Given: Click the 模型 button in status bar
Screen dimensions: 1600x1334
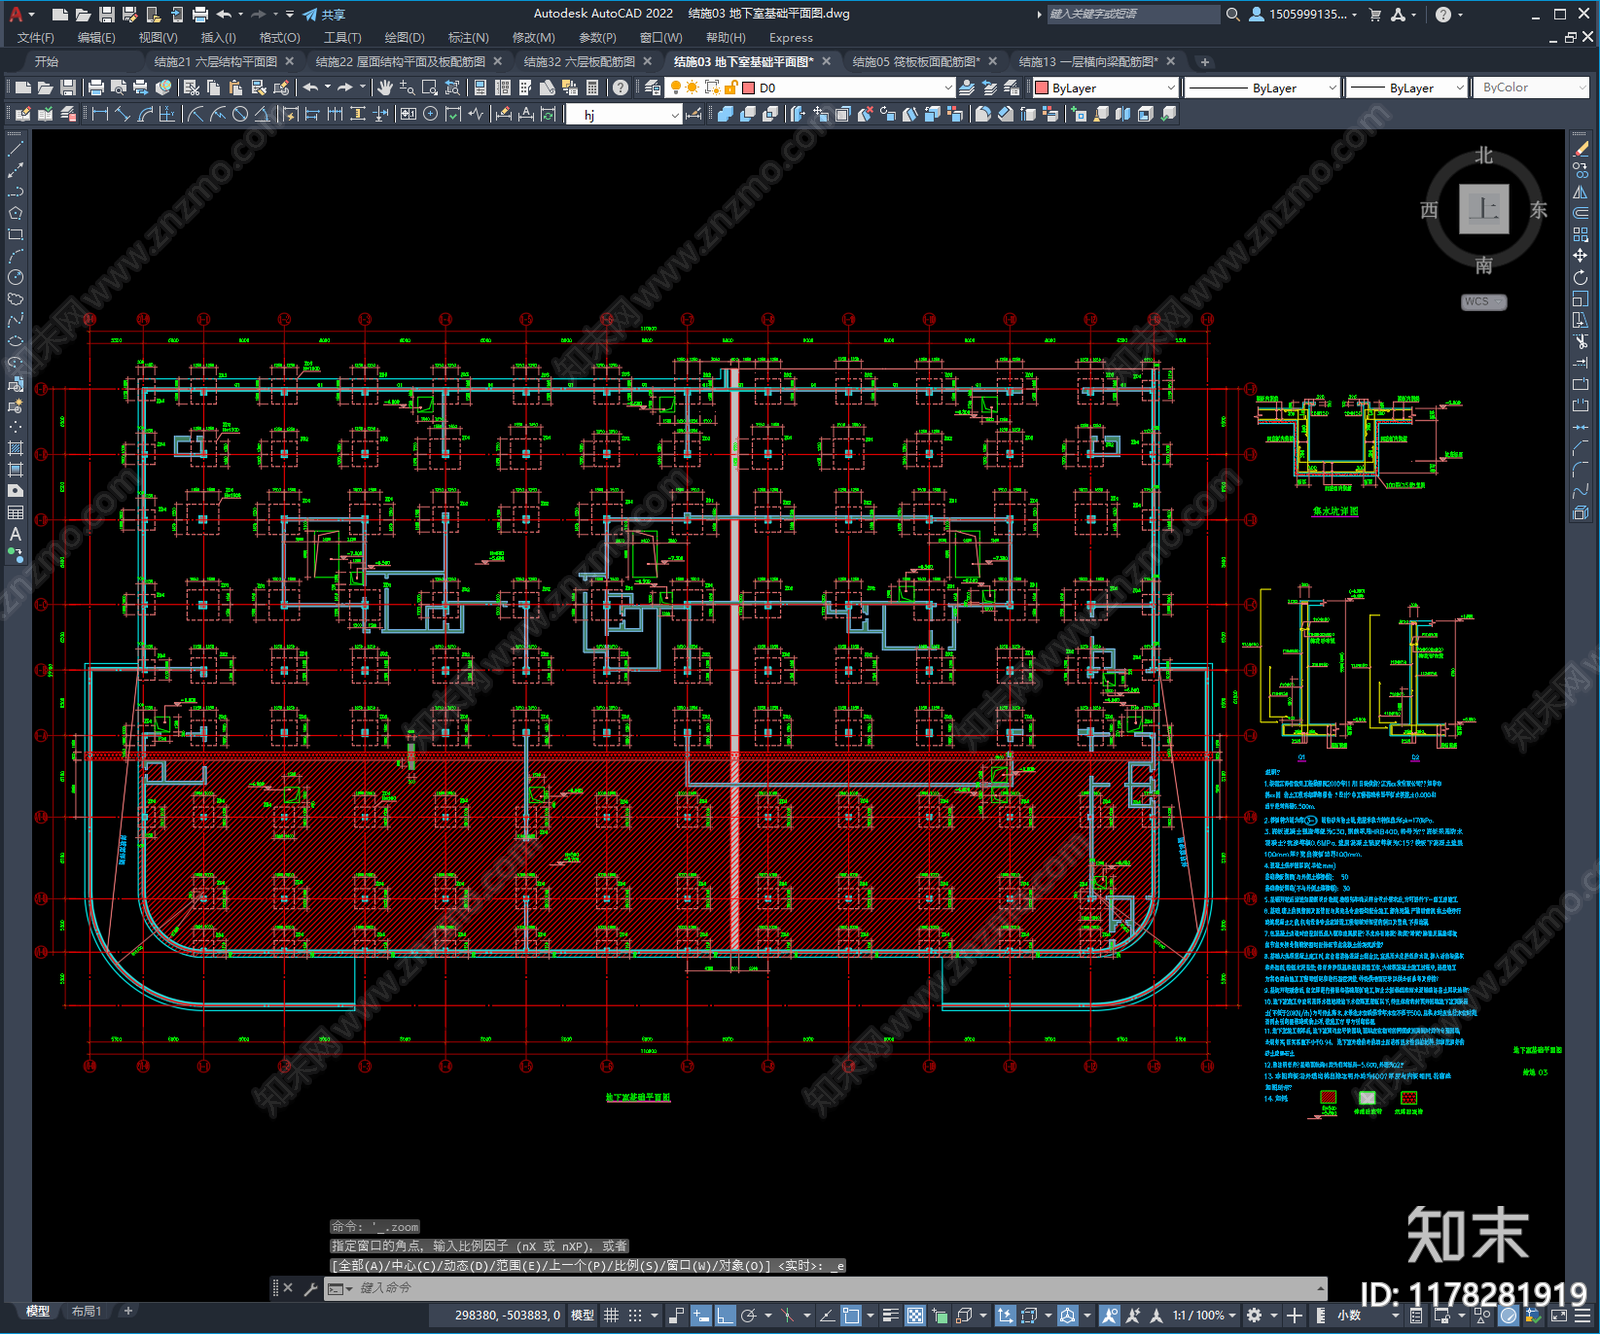Looking at the screenshot, I should pyautogui.click(x=583, y=1316).
